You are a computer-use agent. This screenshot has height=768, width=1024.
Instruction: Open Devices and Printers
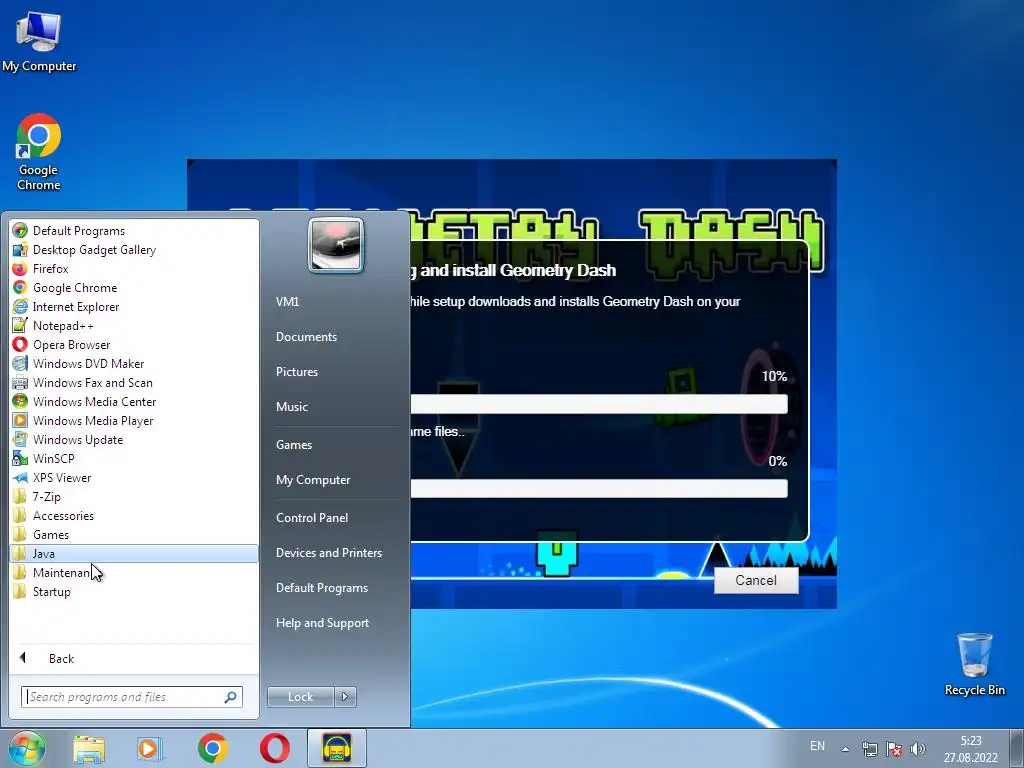click(328, 552)
